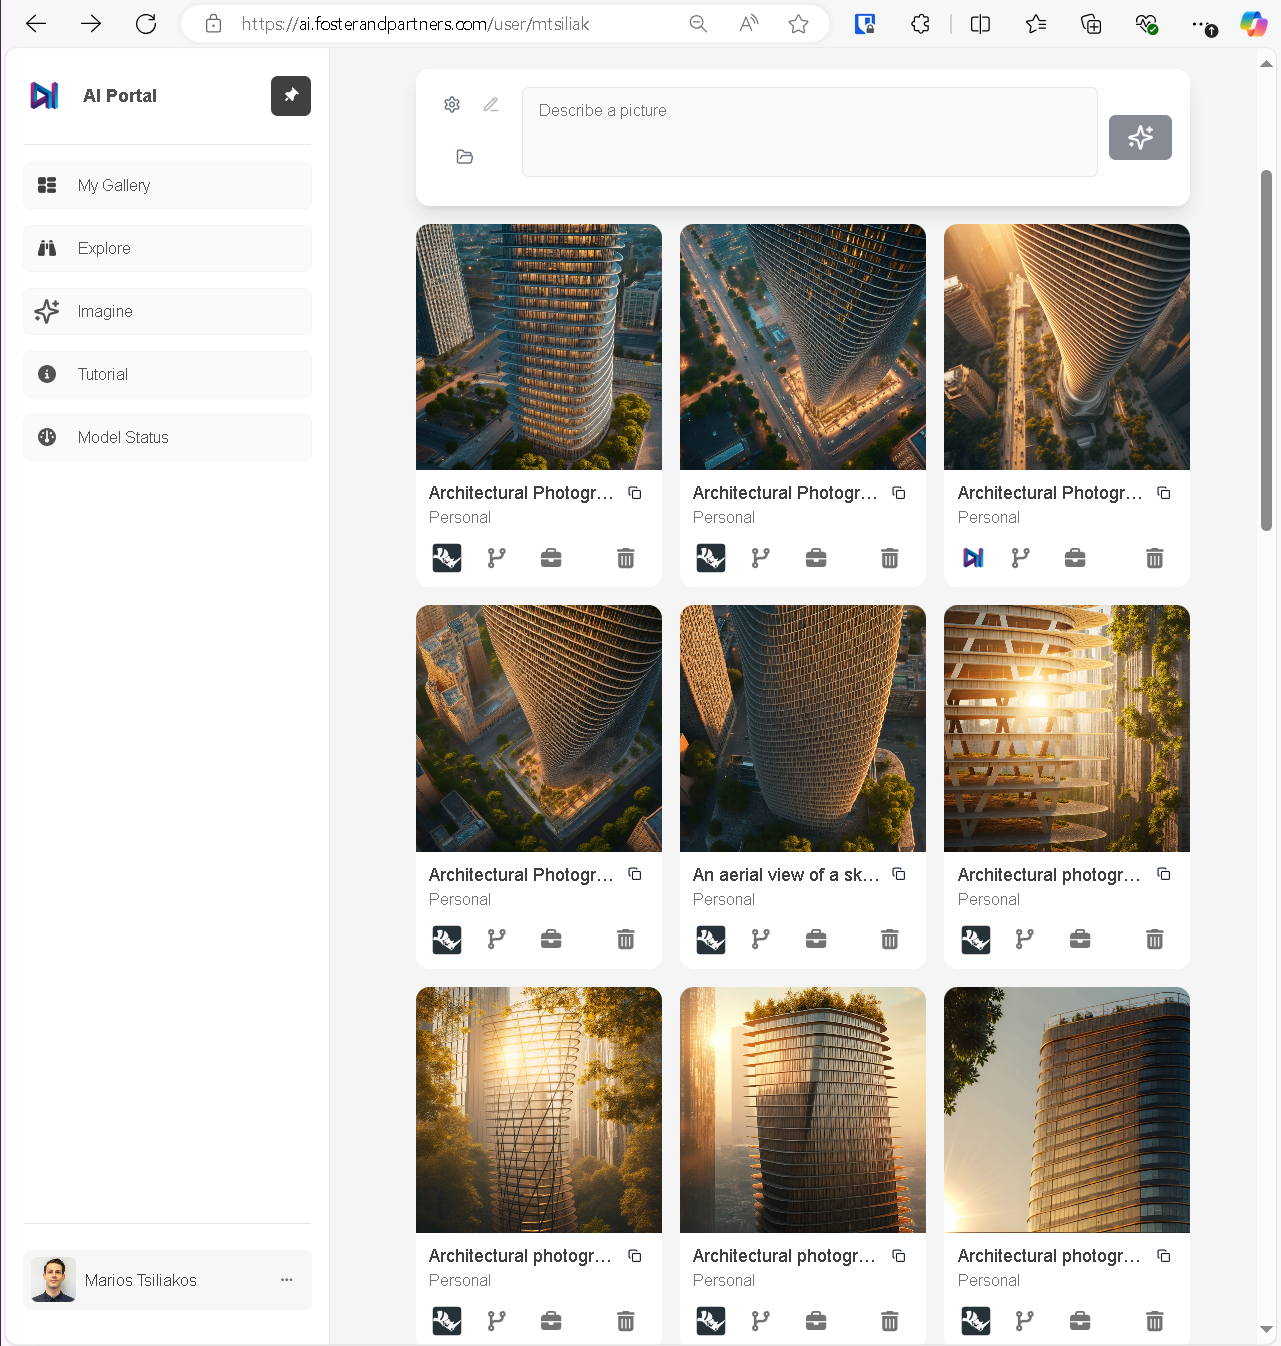
Task: Open the Imagine section
Action: 167,312
